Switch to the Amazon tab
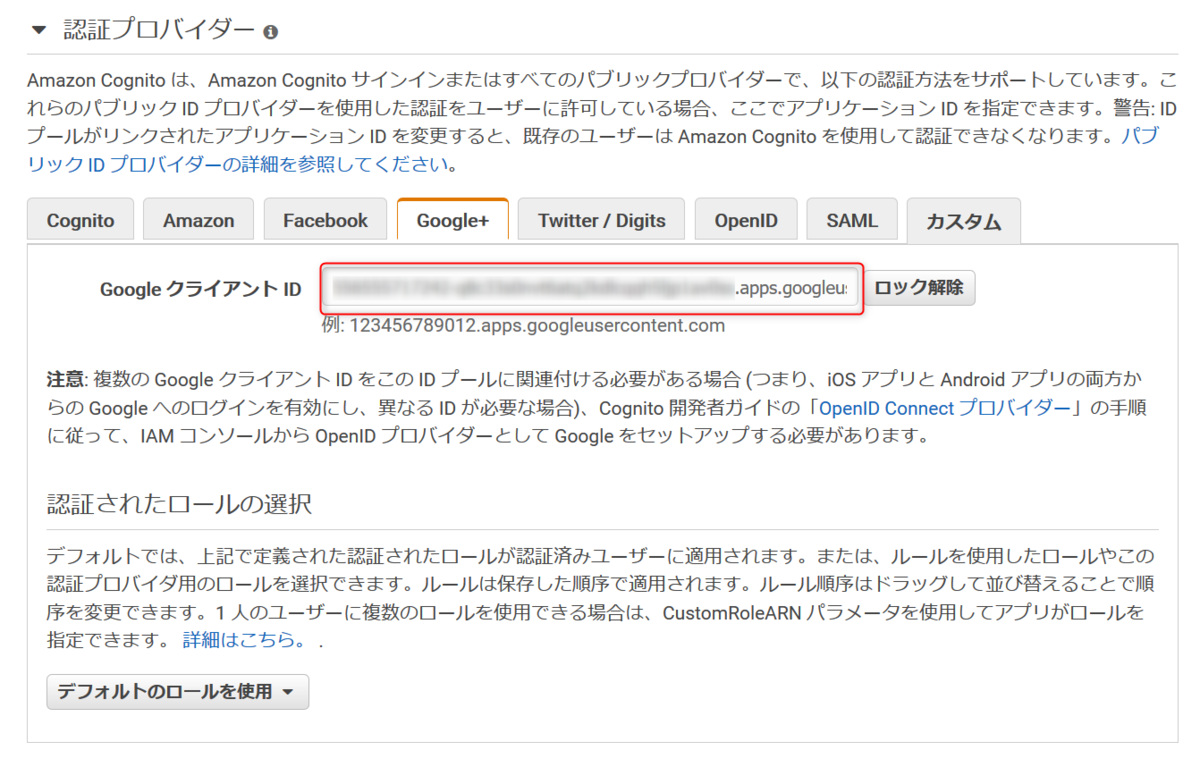This screenshot has width=1200, height=784. 199,220
